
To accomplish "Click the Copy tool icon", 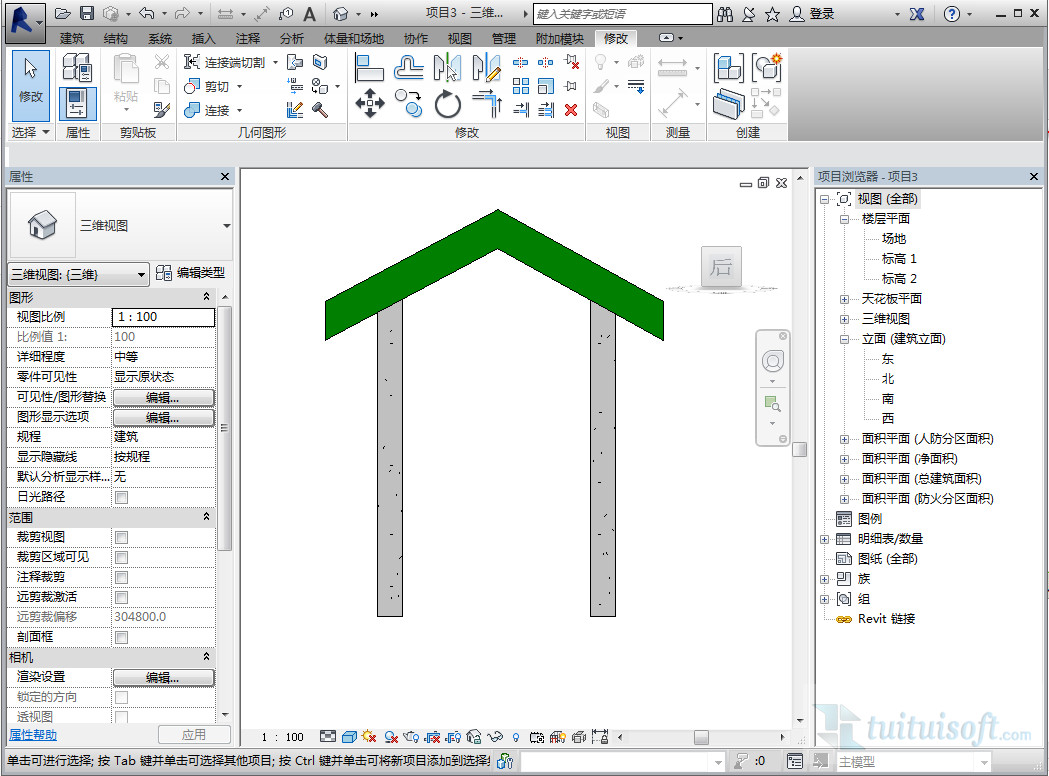I will pyautogui.click(x=408, y=101).
